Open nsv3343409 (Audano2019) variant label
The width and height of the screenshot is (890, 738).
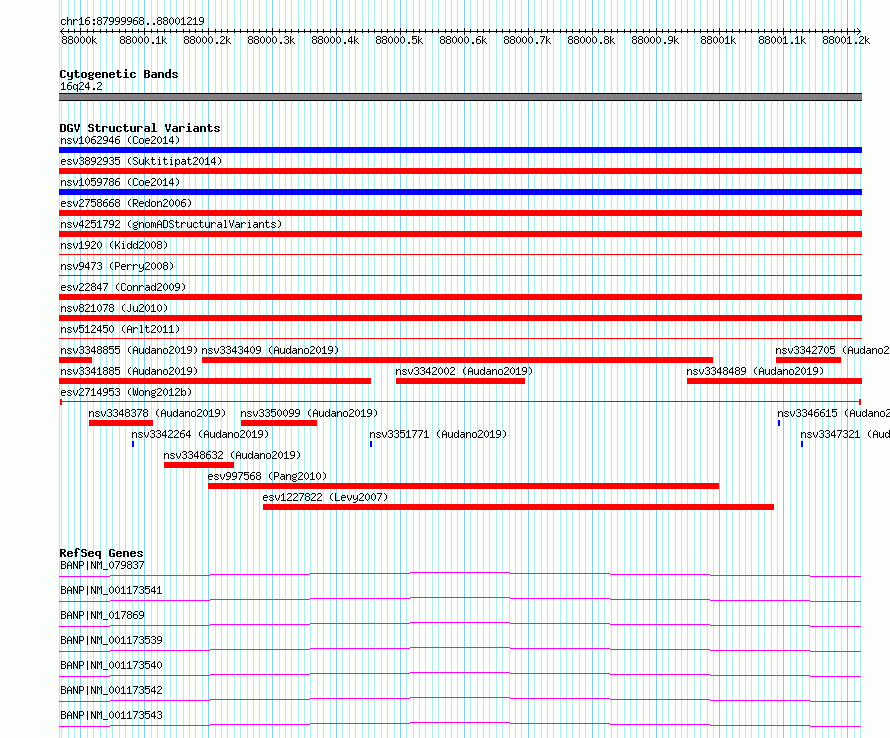270,350
